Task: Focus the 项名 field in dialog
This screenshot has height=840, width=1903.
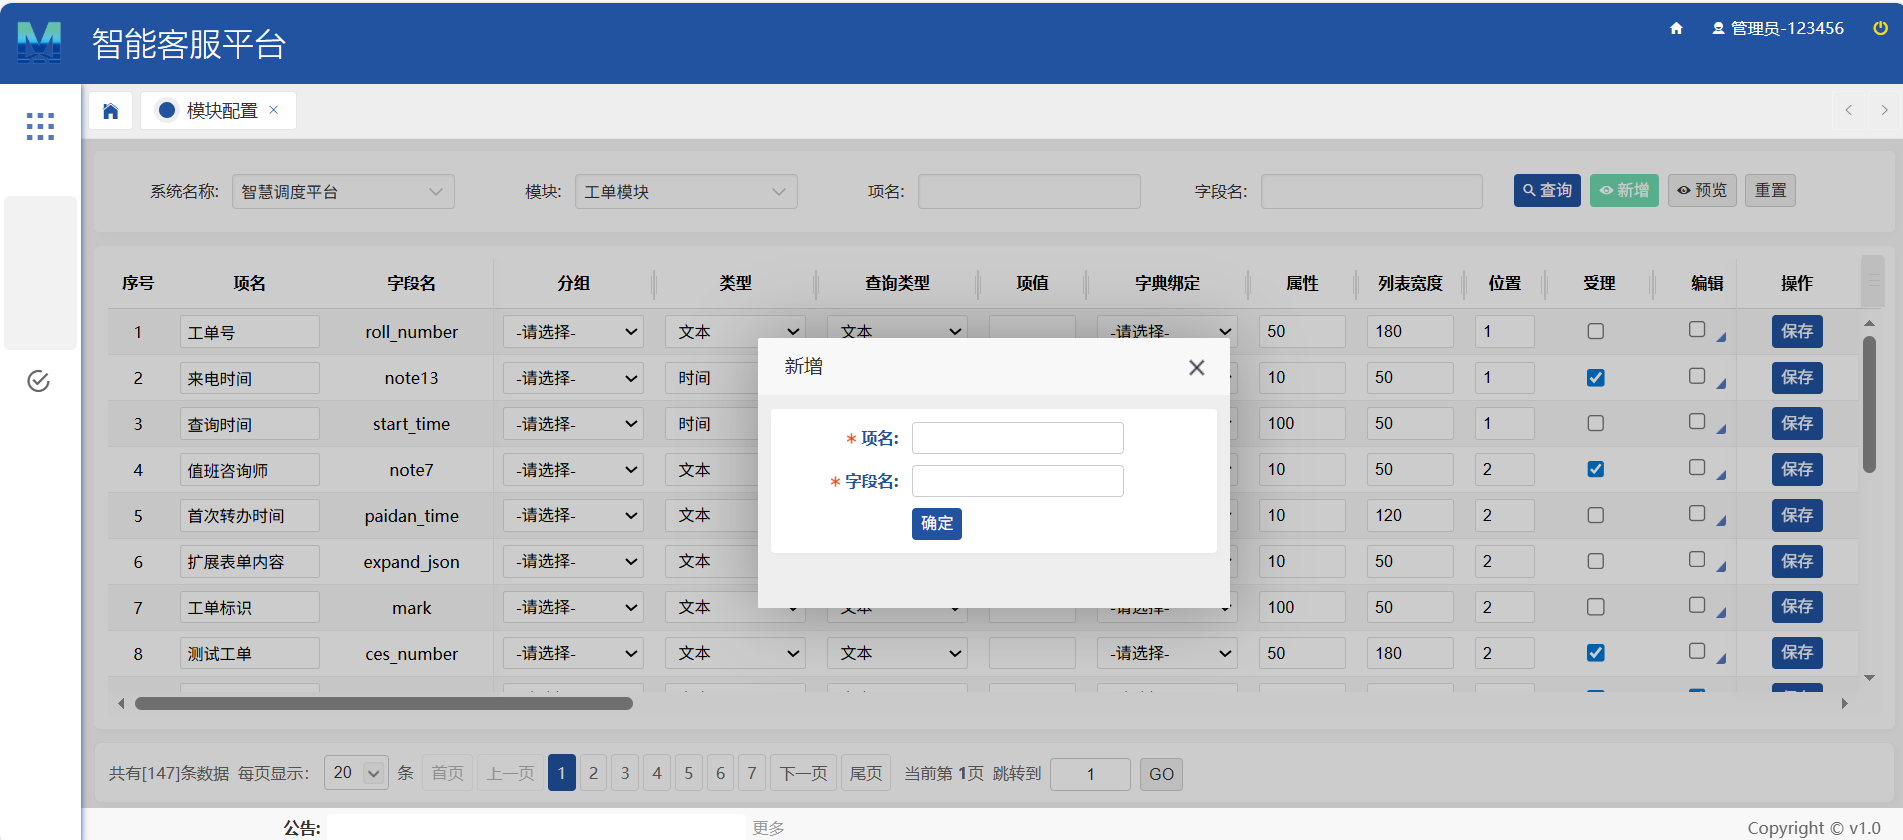Action: (x=1017, y=438)
